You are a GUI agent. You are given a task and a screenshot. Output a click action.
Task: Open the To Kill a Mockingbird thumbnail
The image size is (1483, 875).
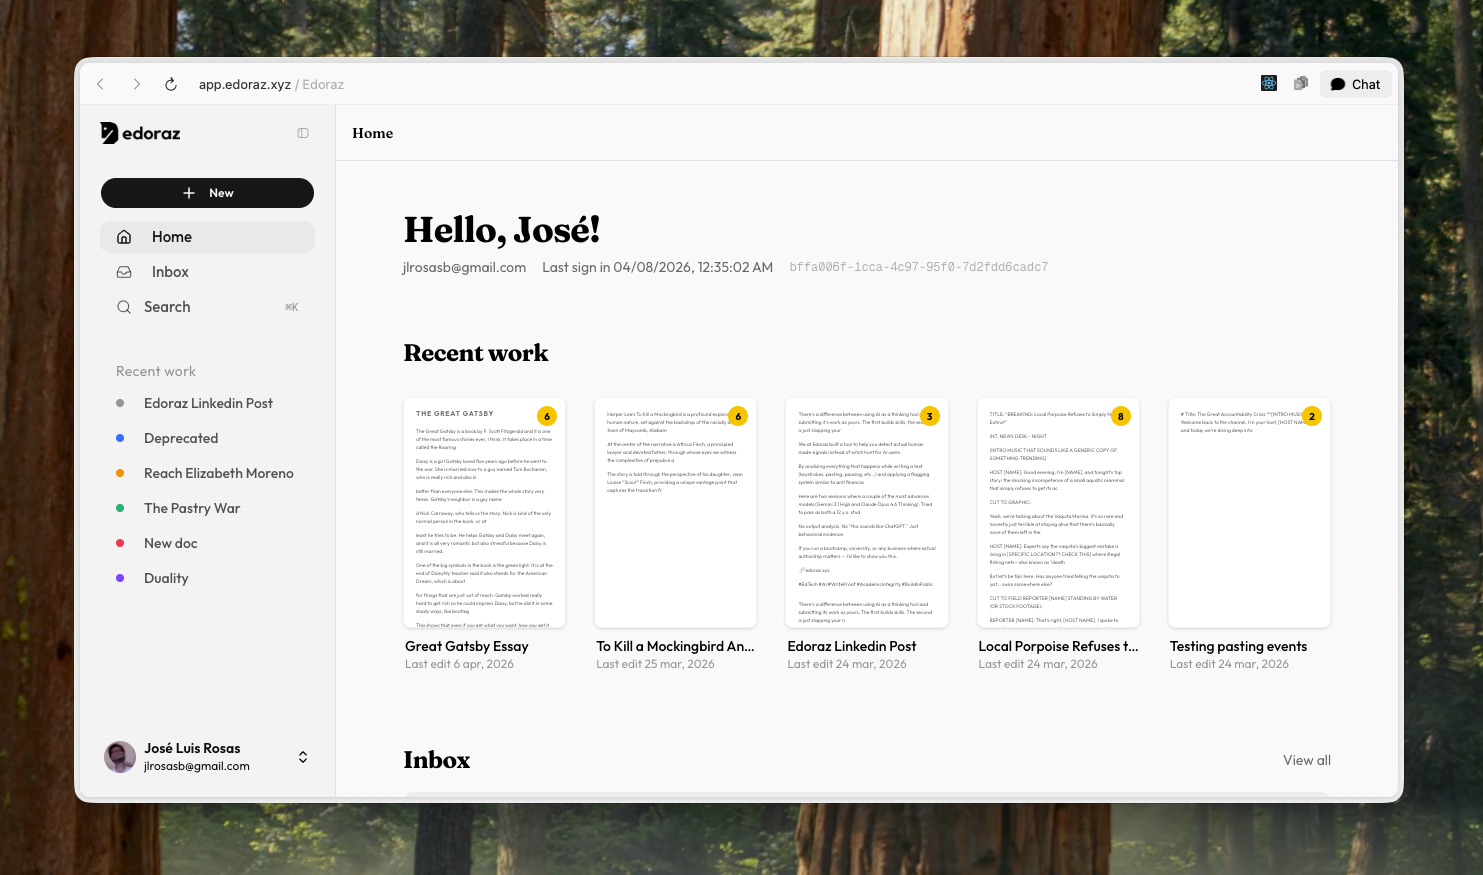click(x=676, y=513)
